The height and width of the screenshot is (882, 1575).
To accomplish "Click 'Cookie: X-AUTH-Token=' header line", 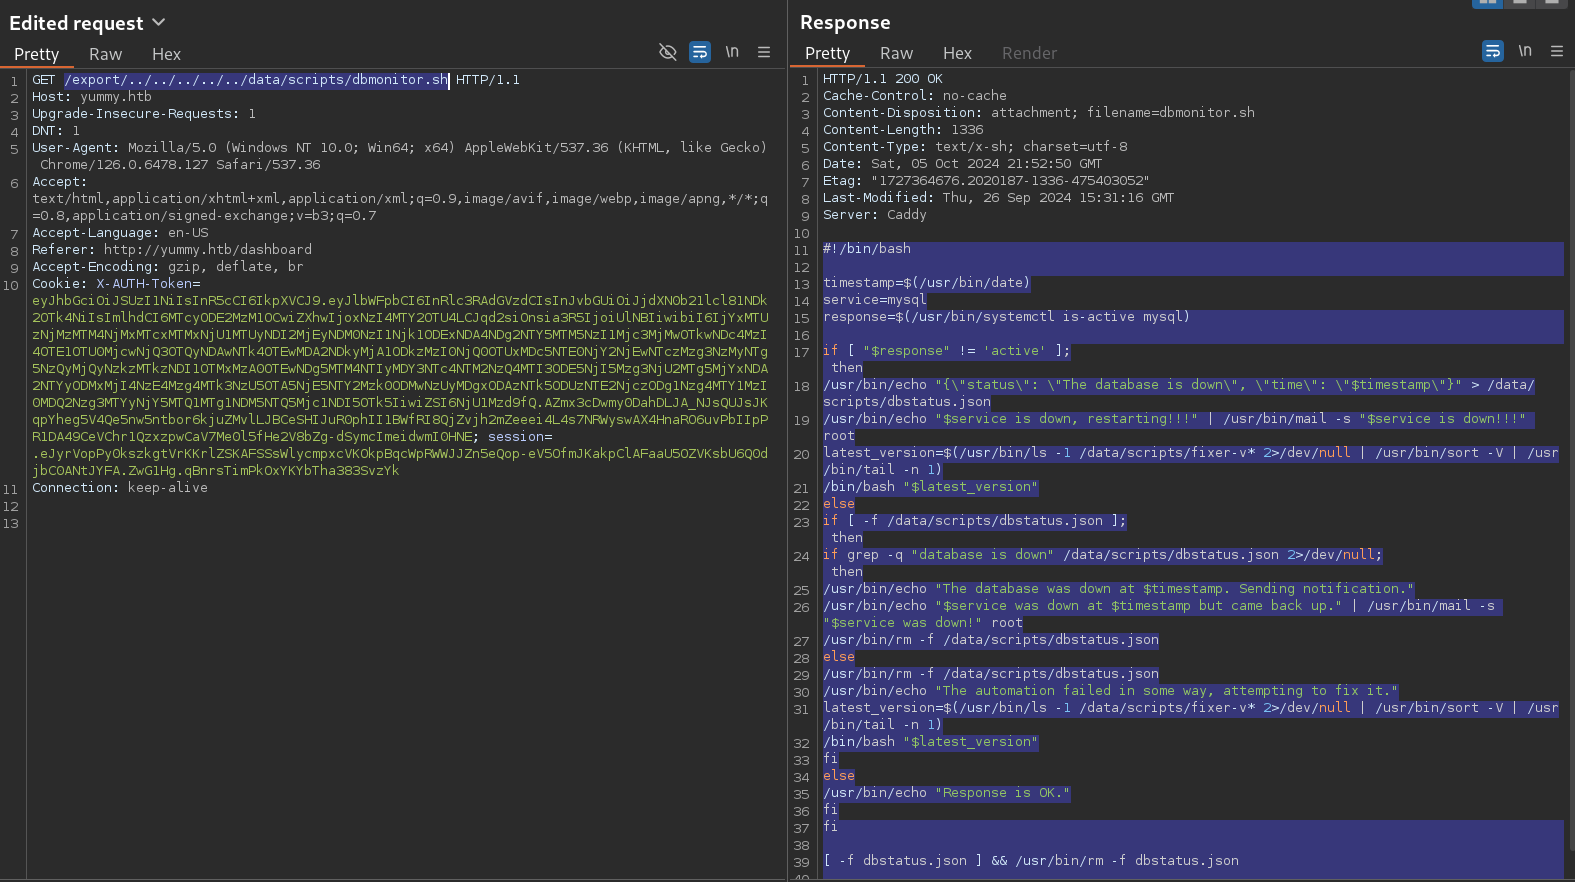I will click(116, 284).
